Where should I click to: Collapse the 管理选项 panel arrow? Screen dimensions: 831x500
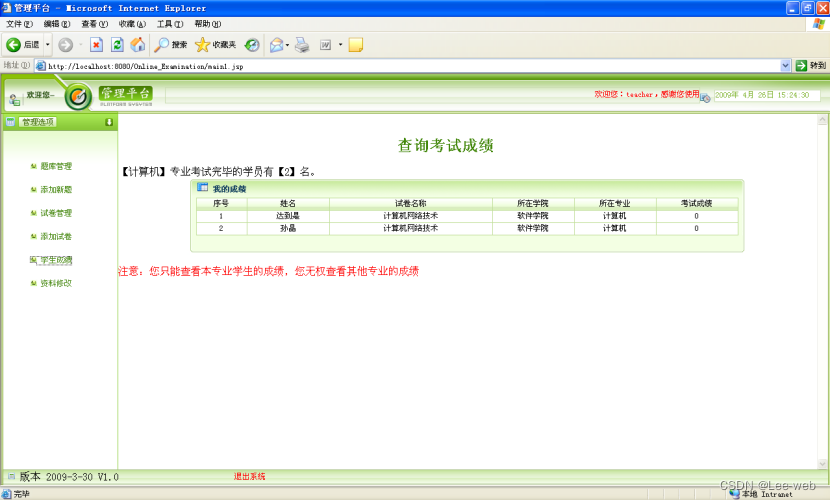(x=109, y=122)
